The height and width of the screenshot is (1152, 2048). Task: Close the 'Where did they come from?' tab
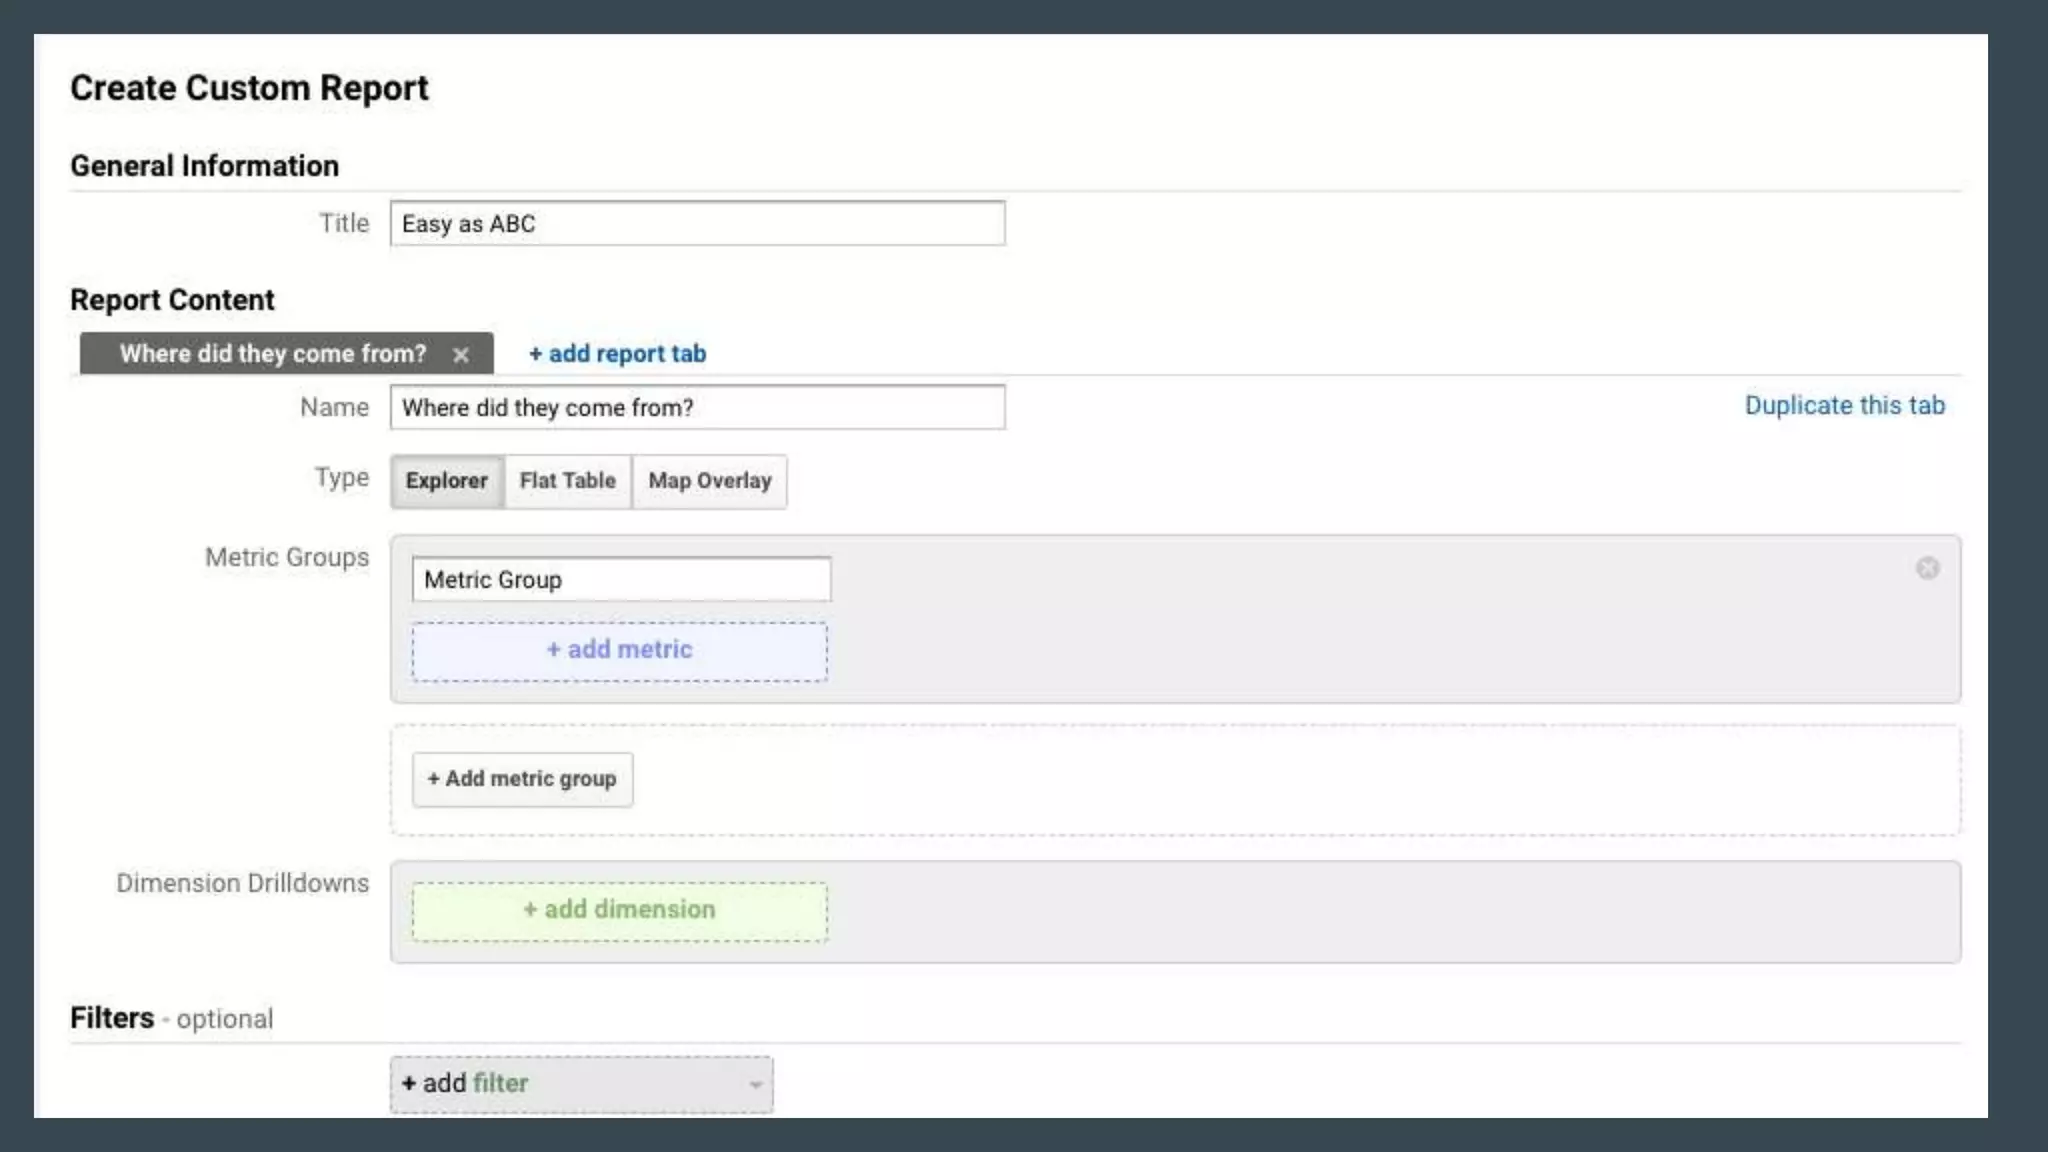pos(460,355)
